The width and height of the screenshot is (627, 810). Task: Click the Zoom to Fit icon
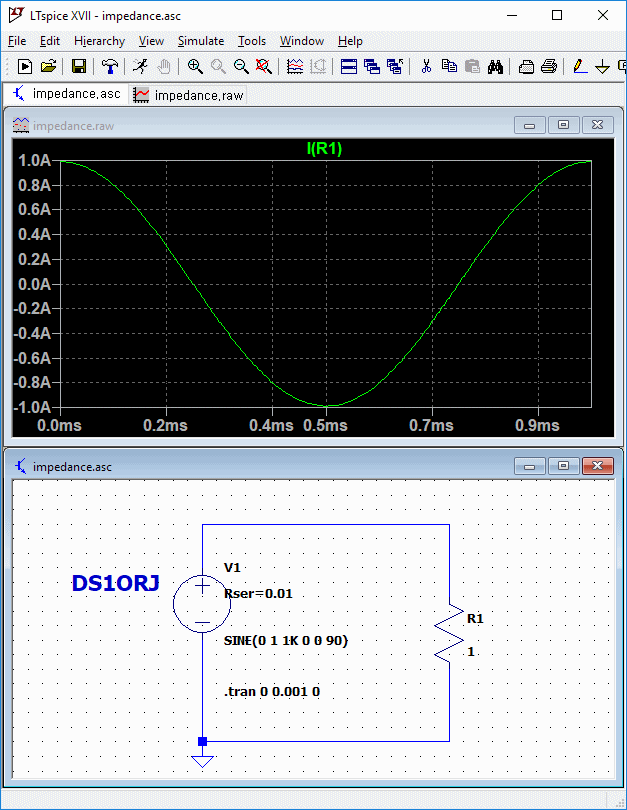263,66
